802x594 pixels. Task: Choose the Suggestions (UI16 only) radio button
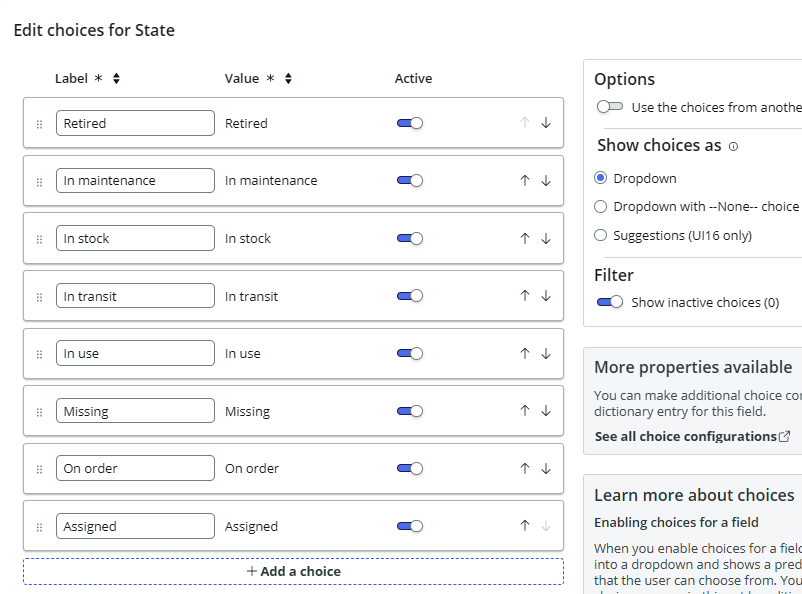[x=600, y=236]
